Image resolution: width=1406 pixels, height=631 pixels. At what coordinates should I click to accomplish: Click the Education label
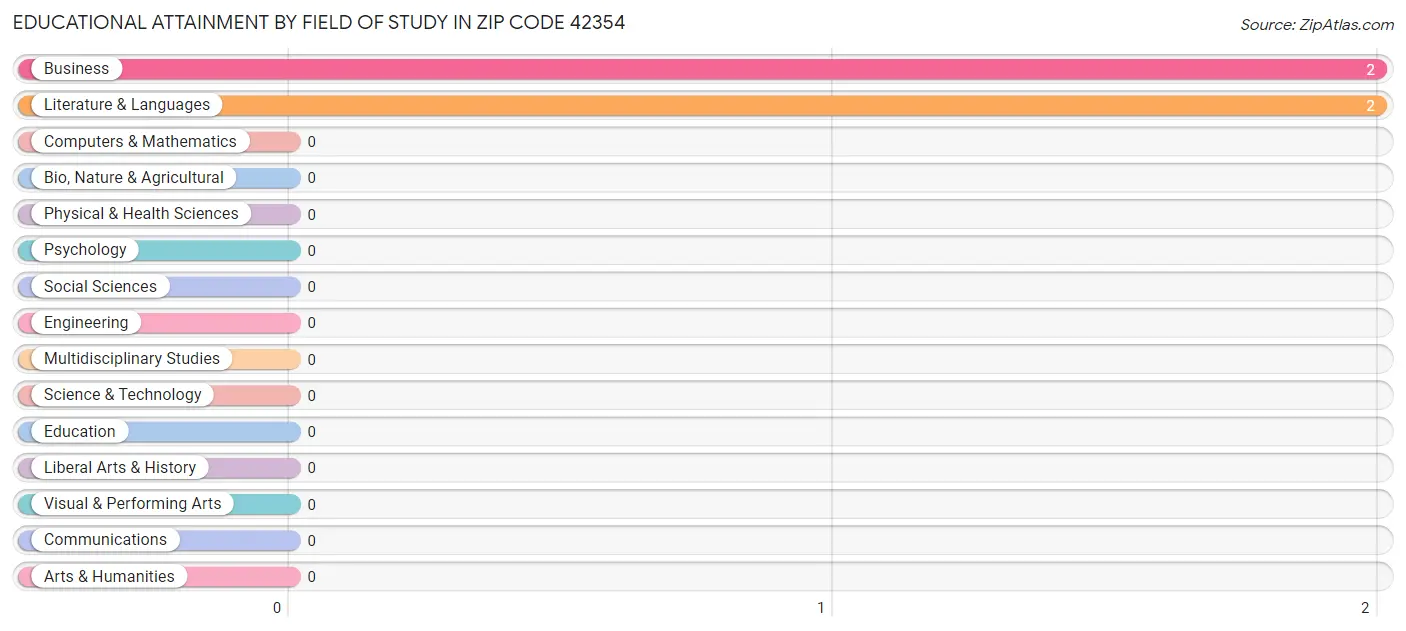point(80,432)
